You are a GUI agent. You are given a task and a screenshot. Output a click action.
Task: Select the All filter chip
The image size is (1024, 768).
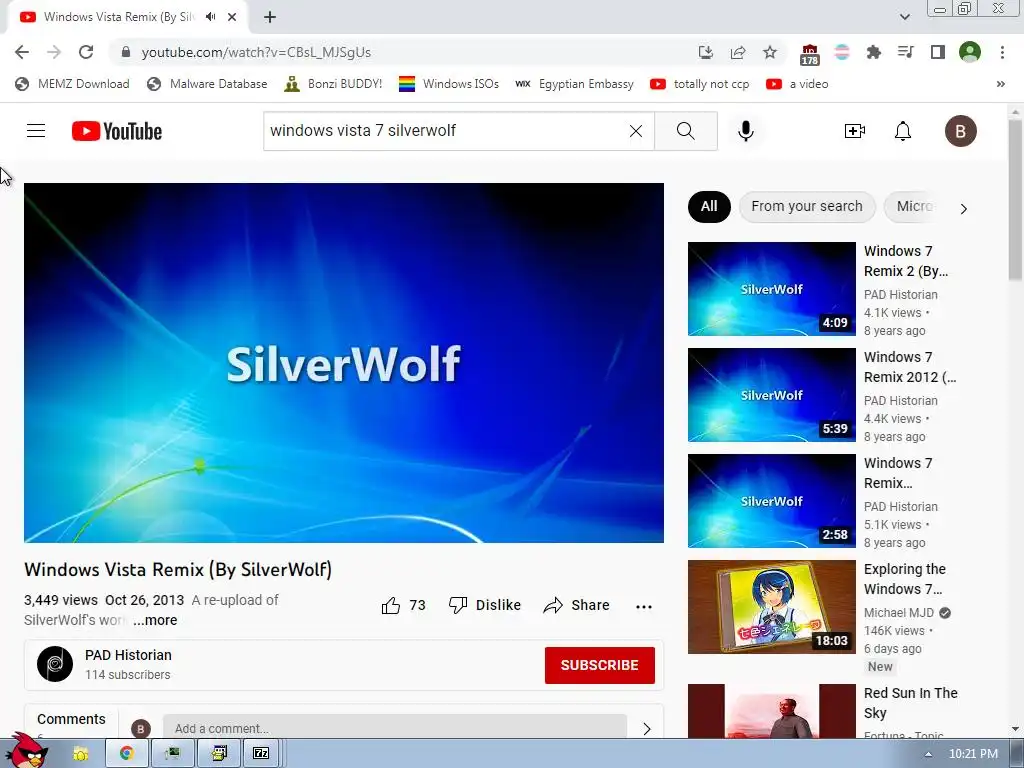[709, 206]
